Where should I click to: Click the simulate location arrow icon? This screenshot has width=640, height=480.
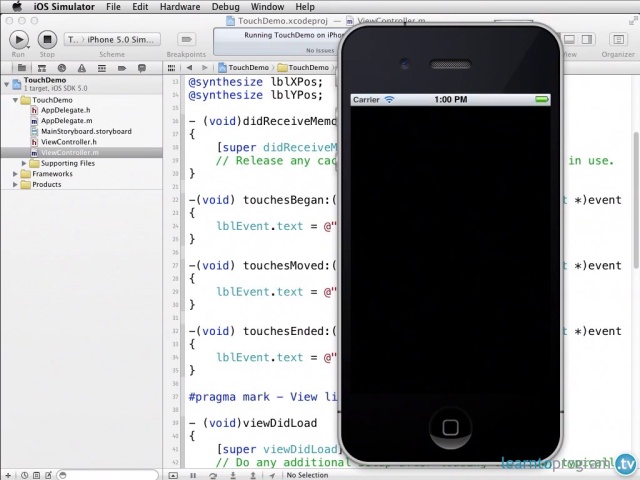click(272, 475)
